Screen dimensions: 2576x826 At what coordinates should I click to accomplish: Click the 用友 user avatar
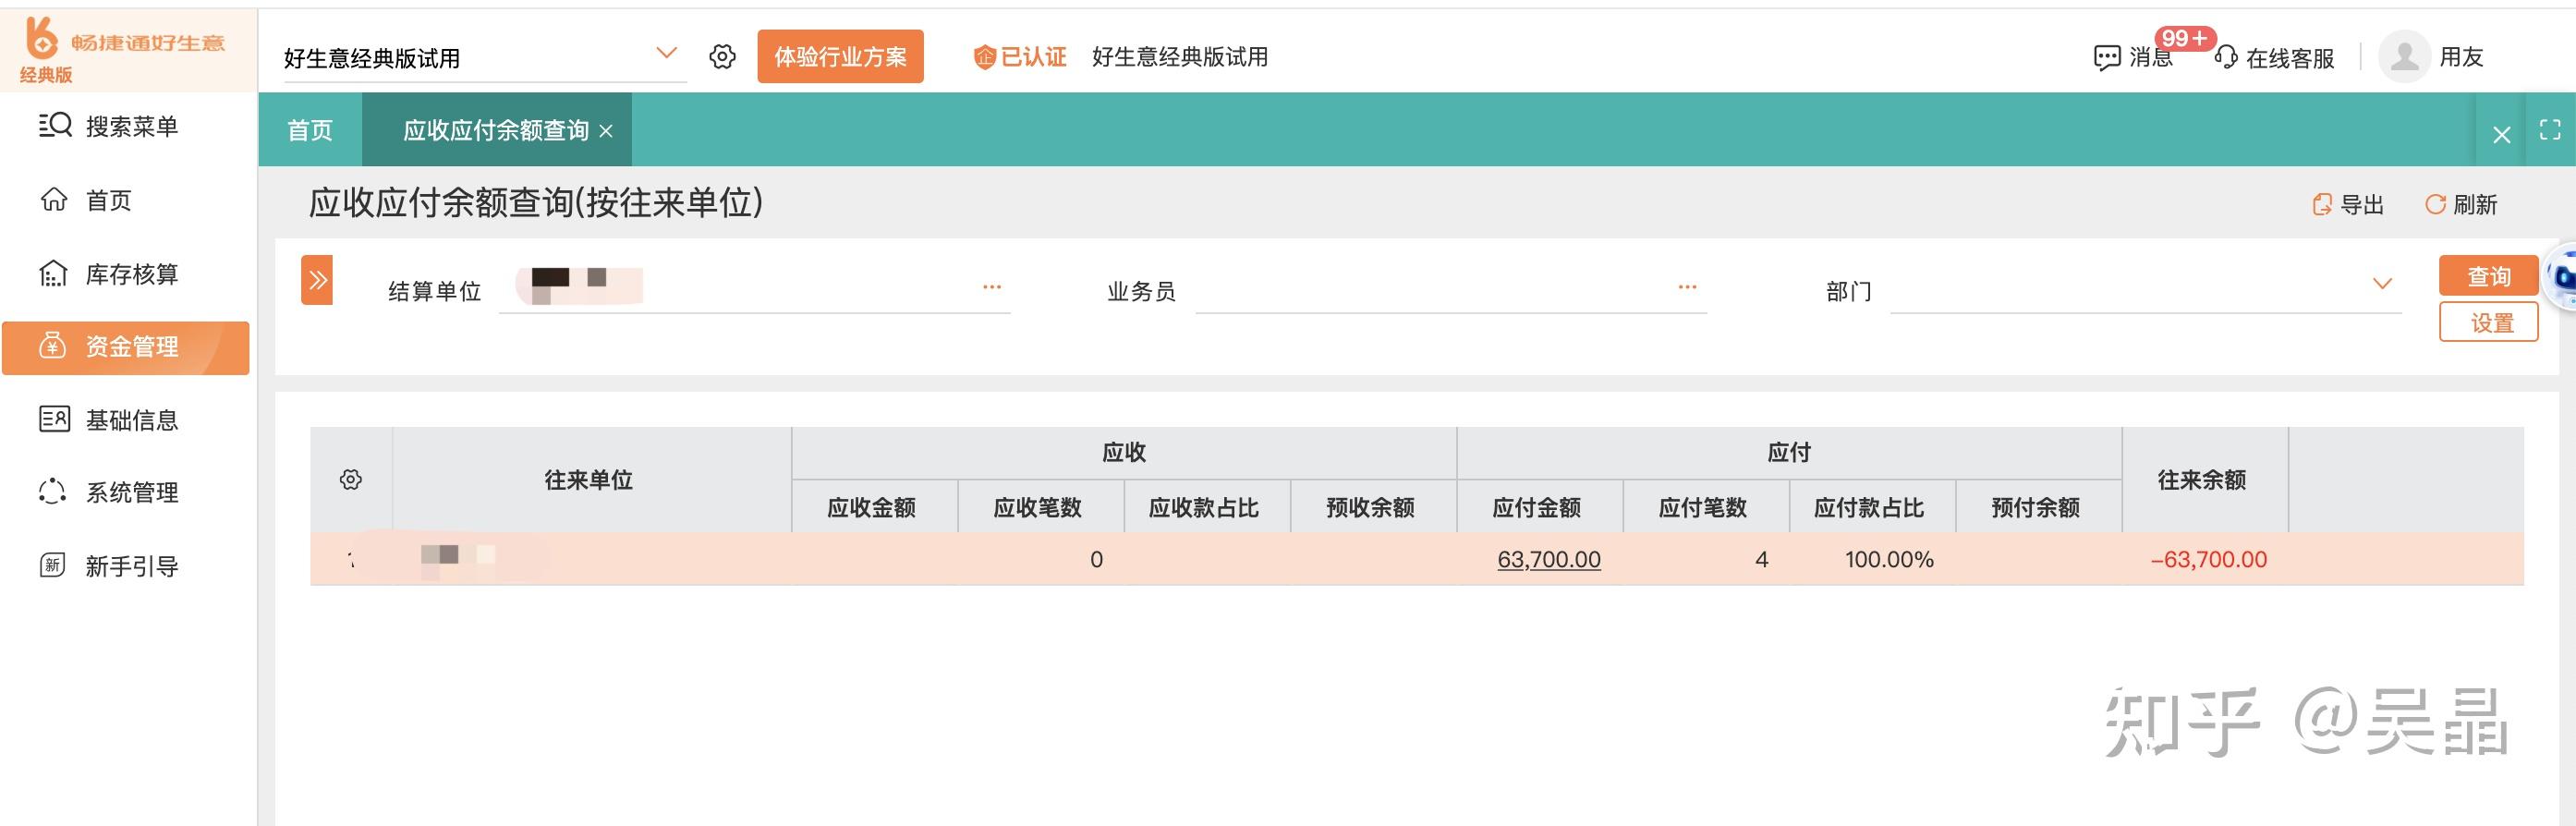click(2404, 57)
